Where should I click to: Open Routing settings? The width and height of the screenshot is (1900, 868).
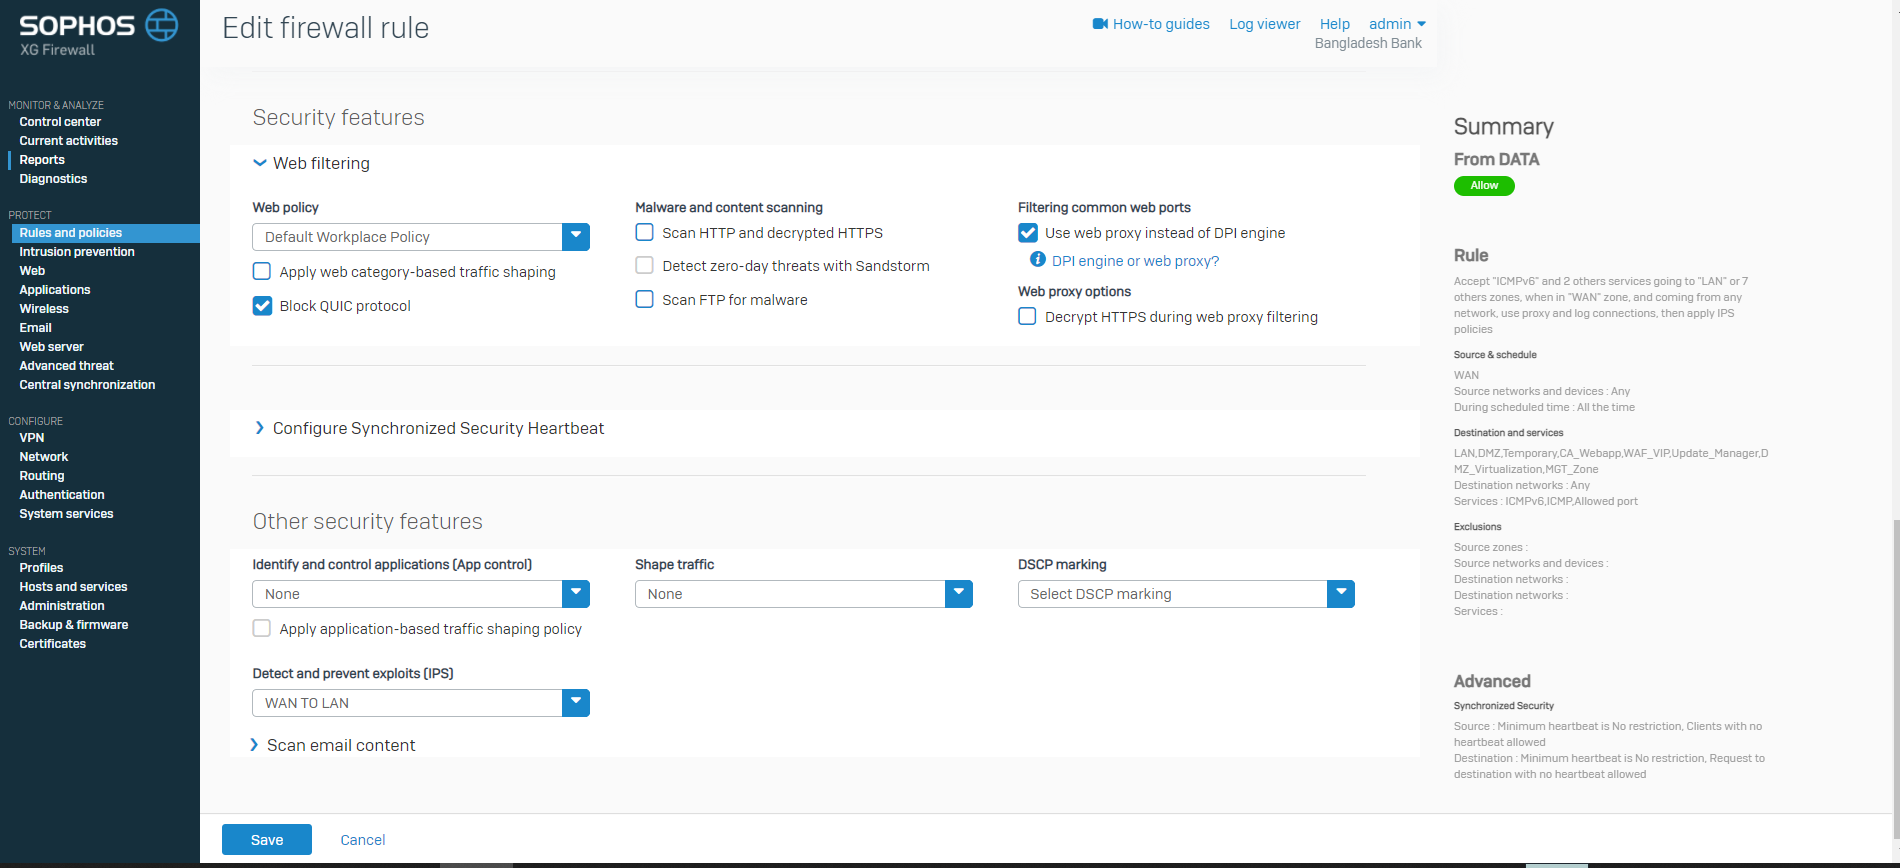coord(42,476)
